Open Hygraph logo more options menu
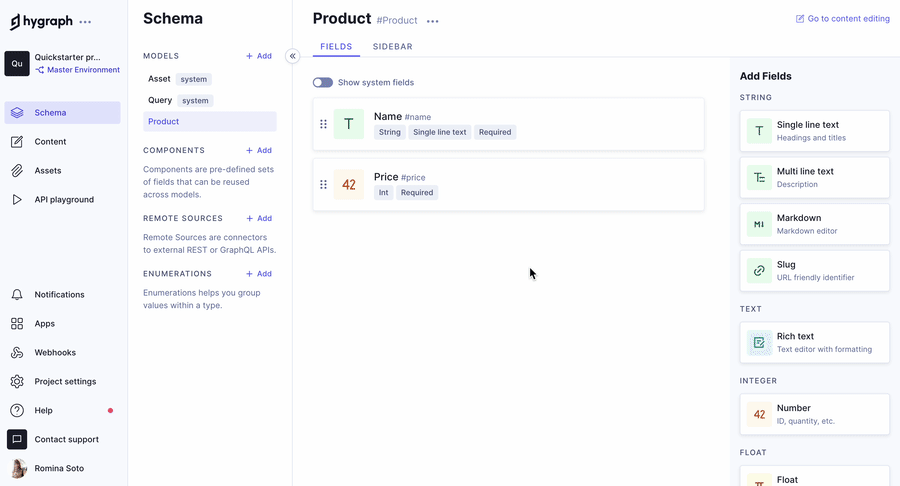 coord(85,22)
